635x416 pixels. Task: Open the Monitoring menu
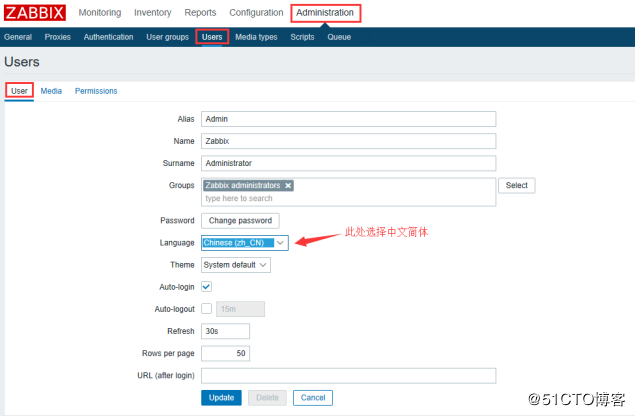[100, 13]
